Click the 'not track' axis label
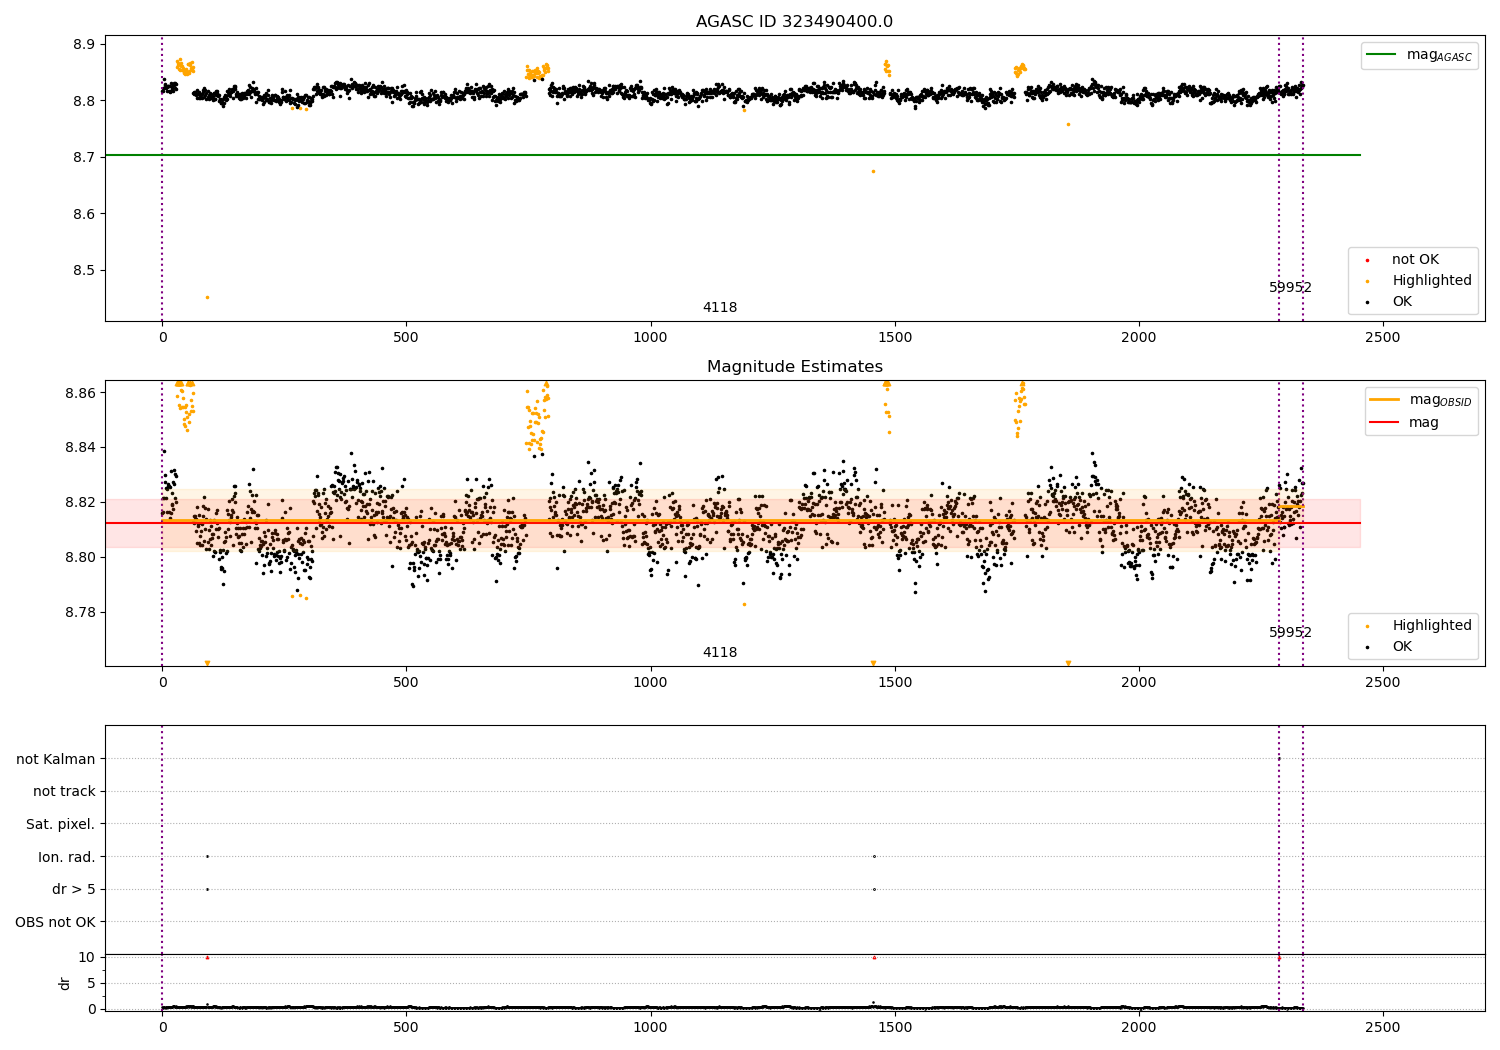 coord(64,792)
